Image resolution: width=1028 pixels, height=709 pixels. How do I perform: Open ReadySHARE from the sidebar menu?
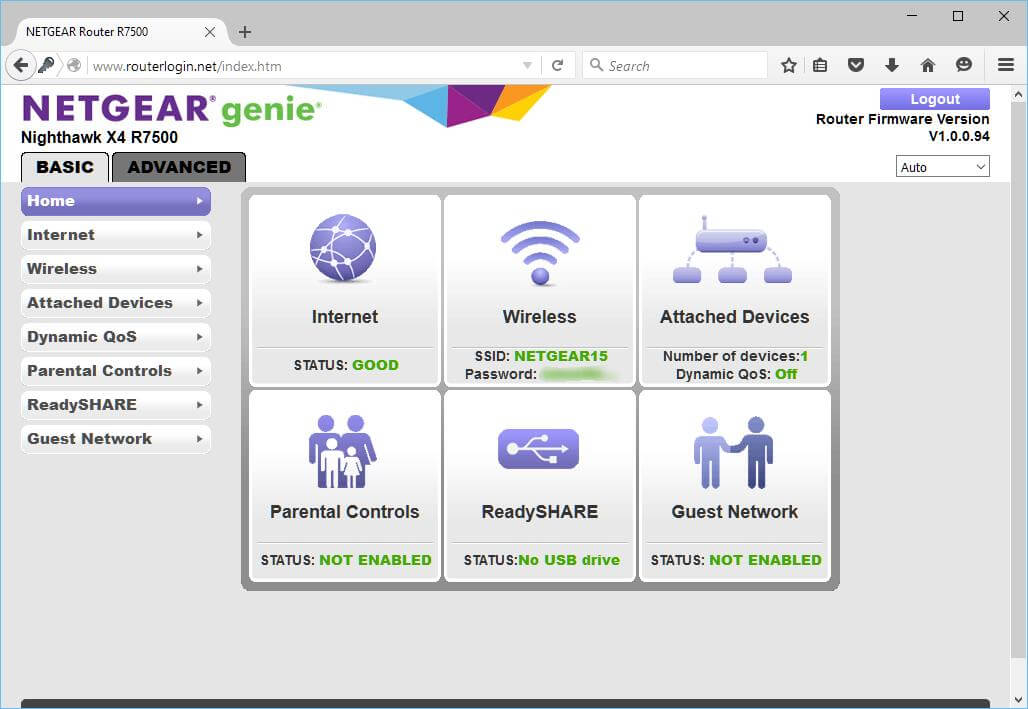click(116, 405)
